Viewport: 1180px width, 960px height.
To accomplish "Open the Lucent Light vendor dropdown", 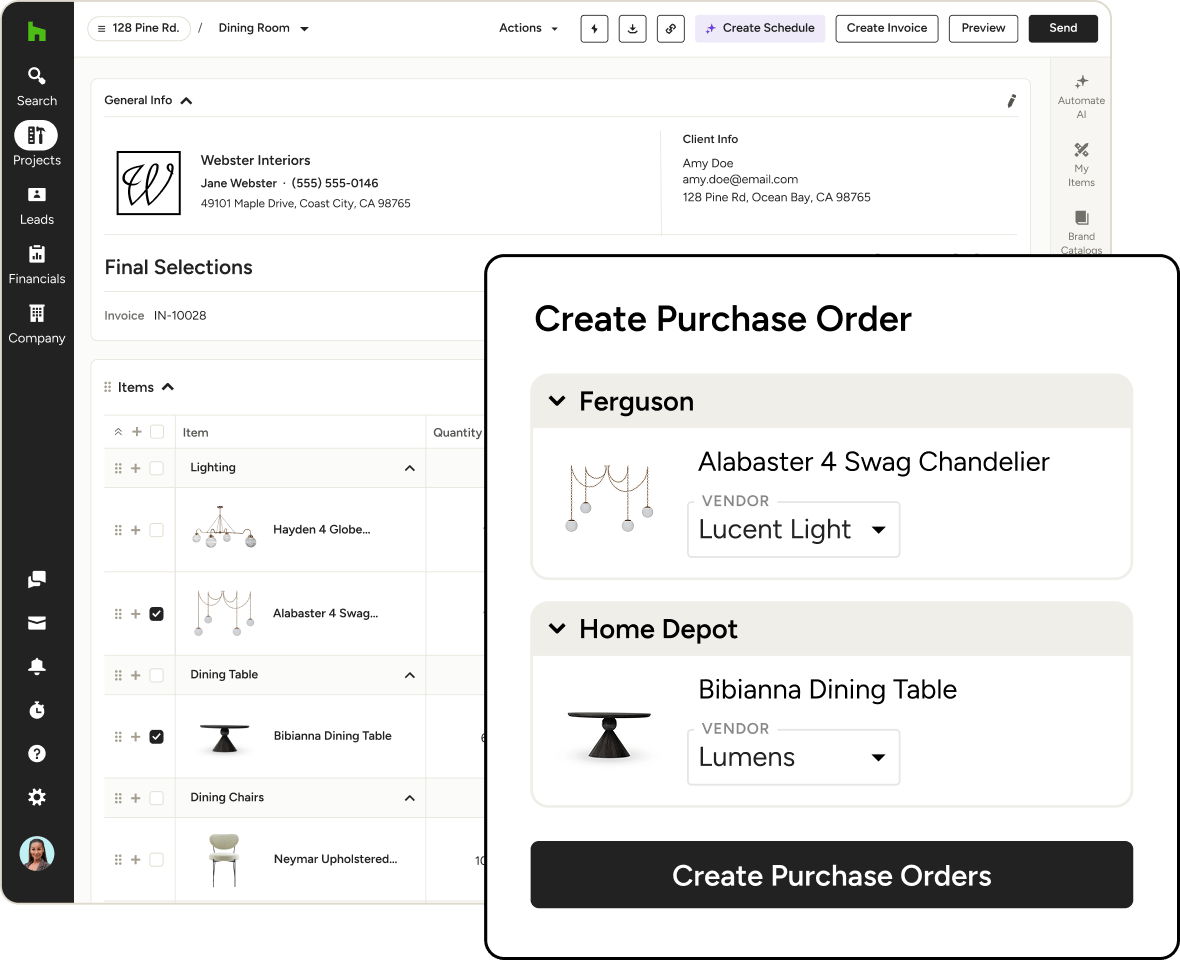I will (793, 530).
